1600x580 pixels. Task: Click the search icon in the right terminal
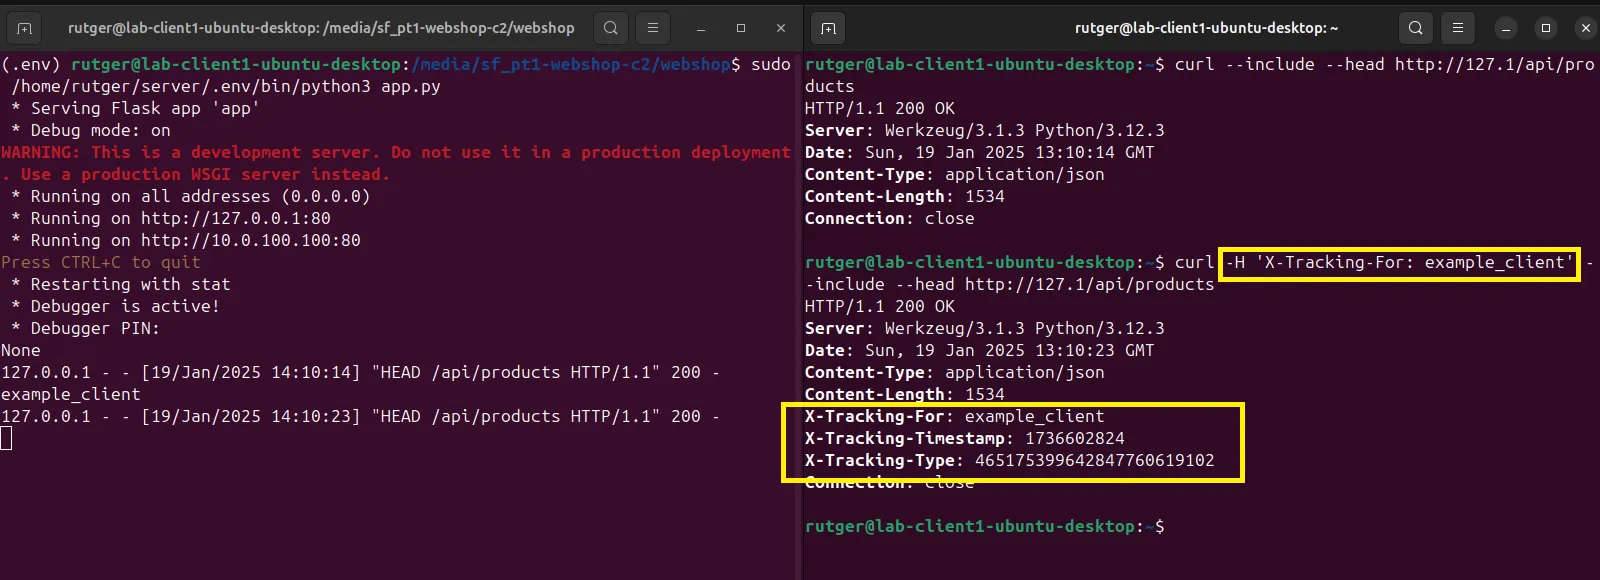(1415, 28)
